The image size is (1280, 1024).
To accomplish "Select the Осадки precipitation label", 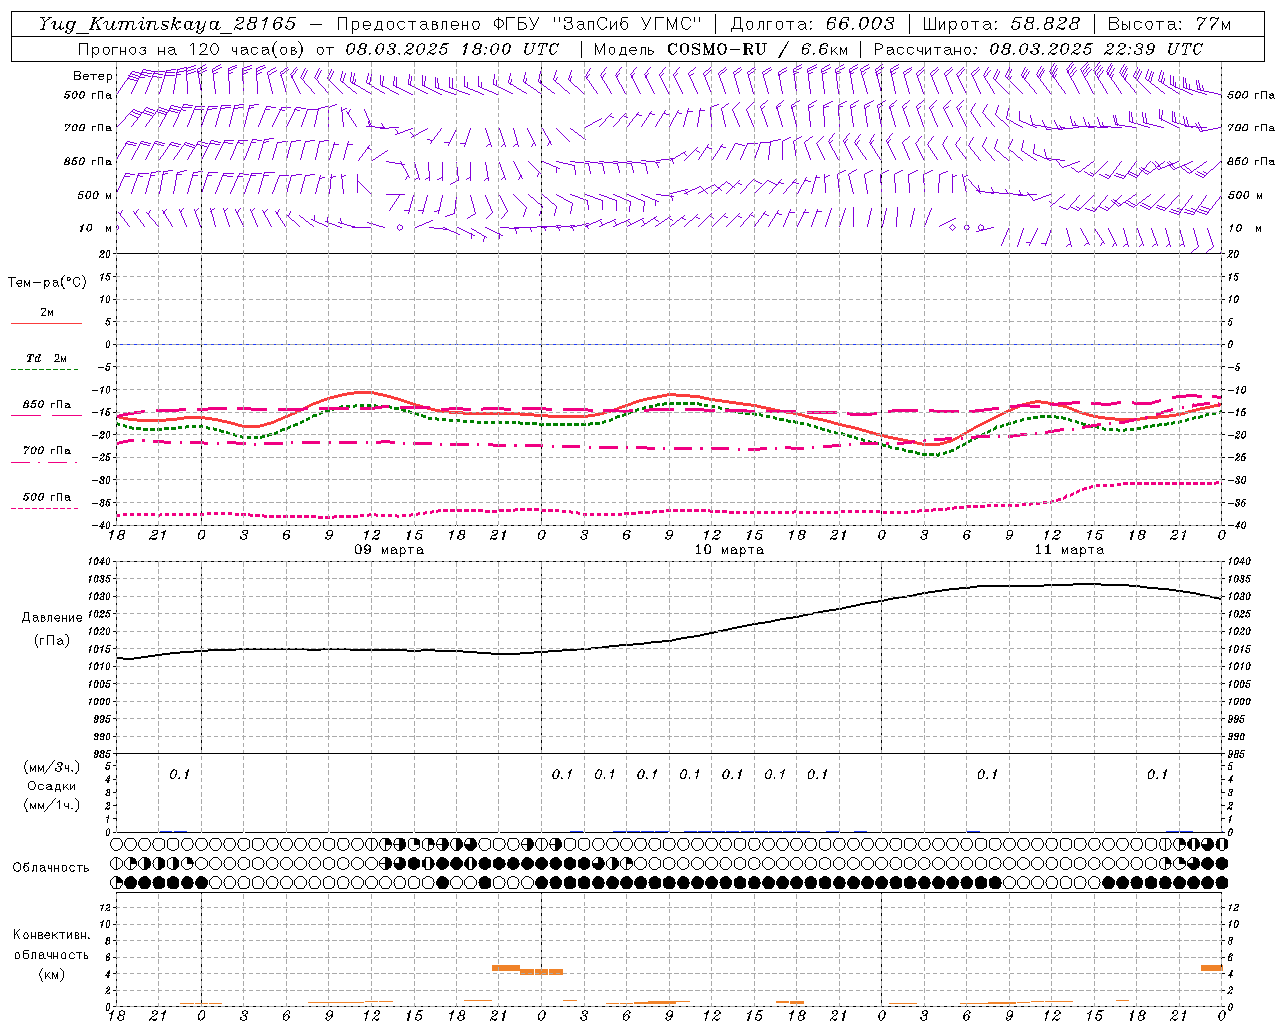I will point(52,786).
